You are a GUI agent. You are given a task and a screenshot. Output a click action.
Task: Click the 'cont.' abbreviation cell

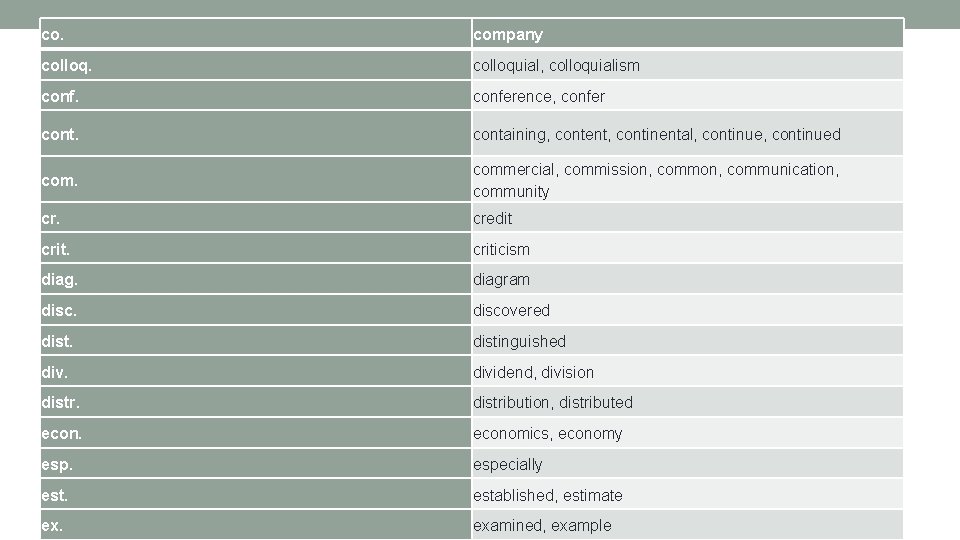click(x=255, y=133)
